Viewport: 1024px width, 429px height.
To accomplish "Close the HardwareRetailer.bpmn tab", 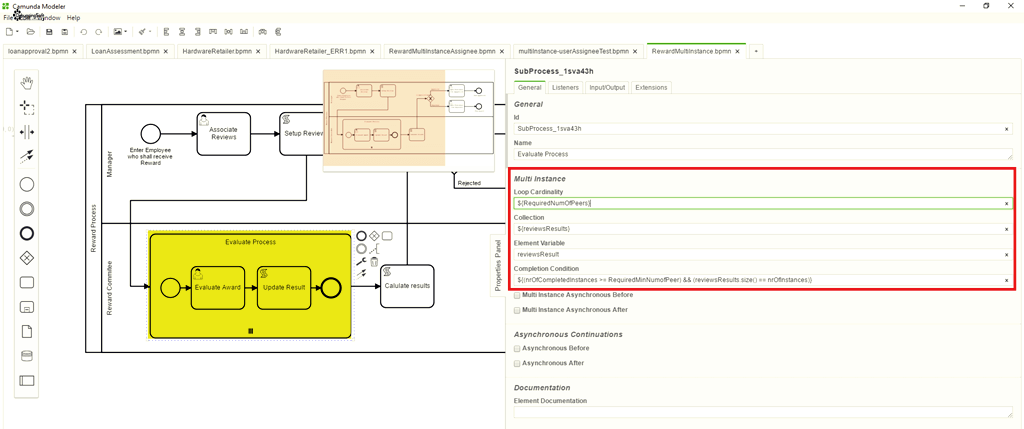I will (258, 50).
